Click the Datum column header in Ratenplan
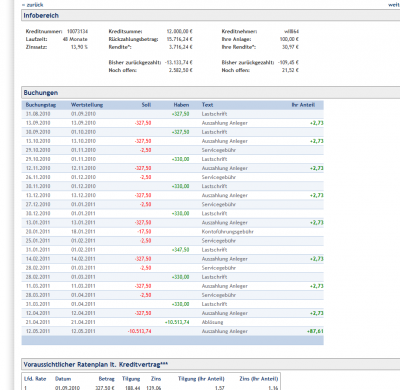Image resolution: width=400 pixels, height=390 pixels. coord(63,379)
